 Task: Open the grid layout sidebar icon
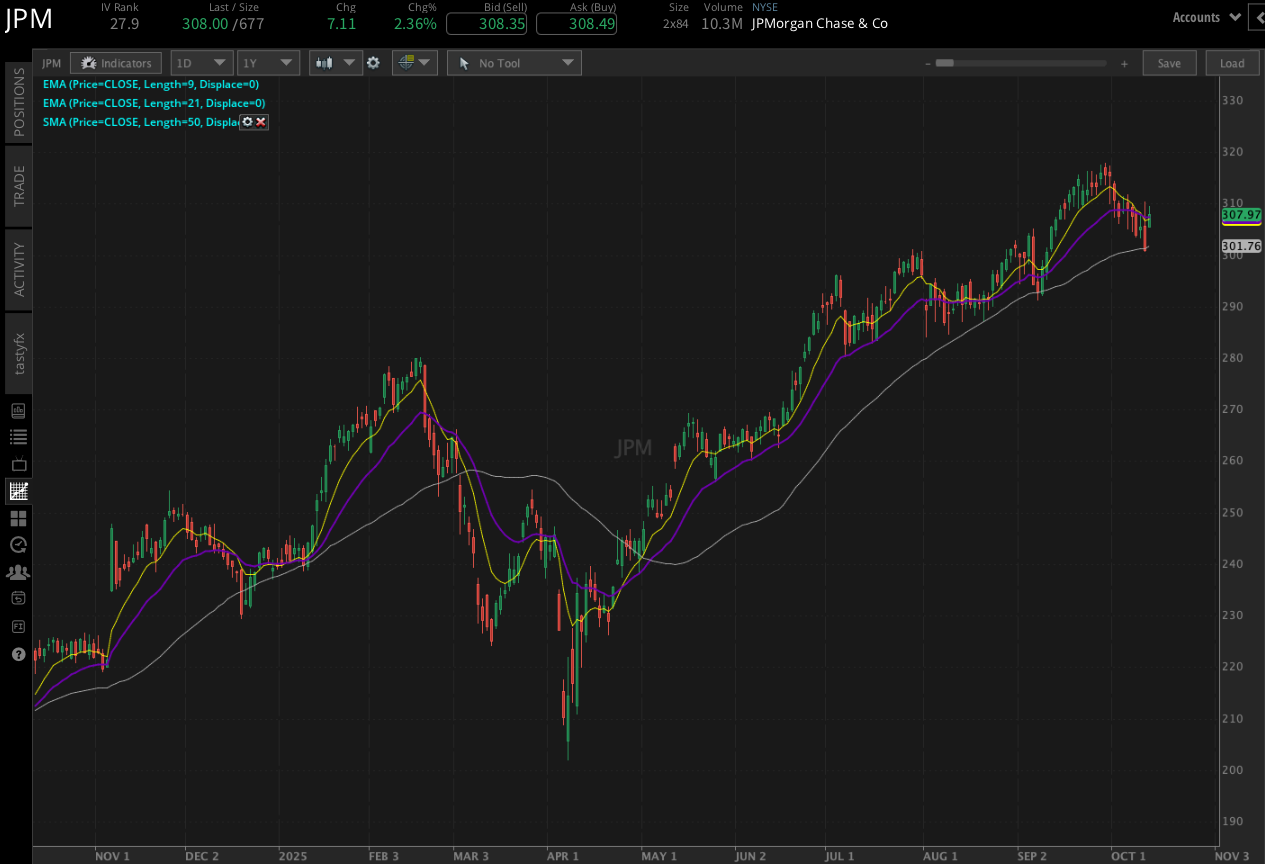[18, 518]
